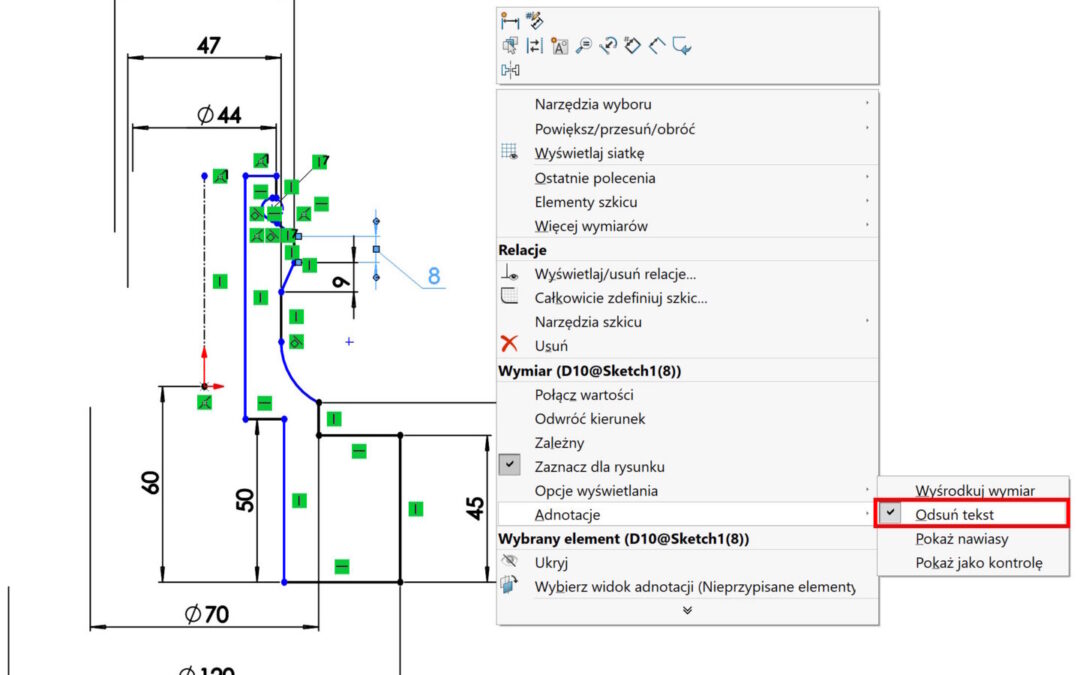The image size is (1080, 675).
Task: Click the red X icon next to Usuń
Action: click(510, 345)
